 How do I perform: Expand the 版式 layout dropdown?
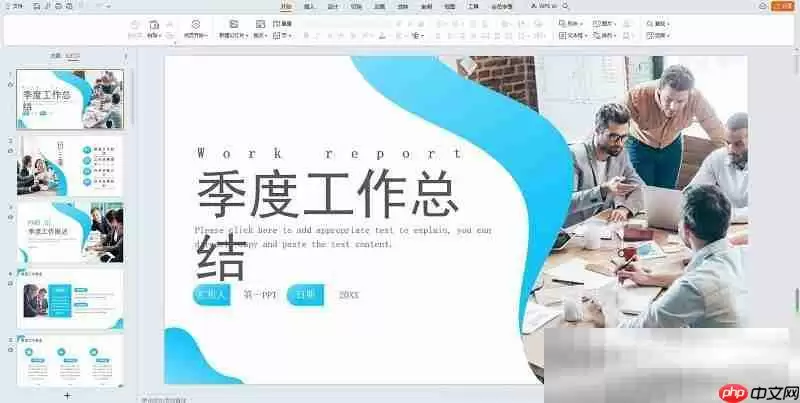coord(260,36)
